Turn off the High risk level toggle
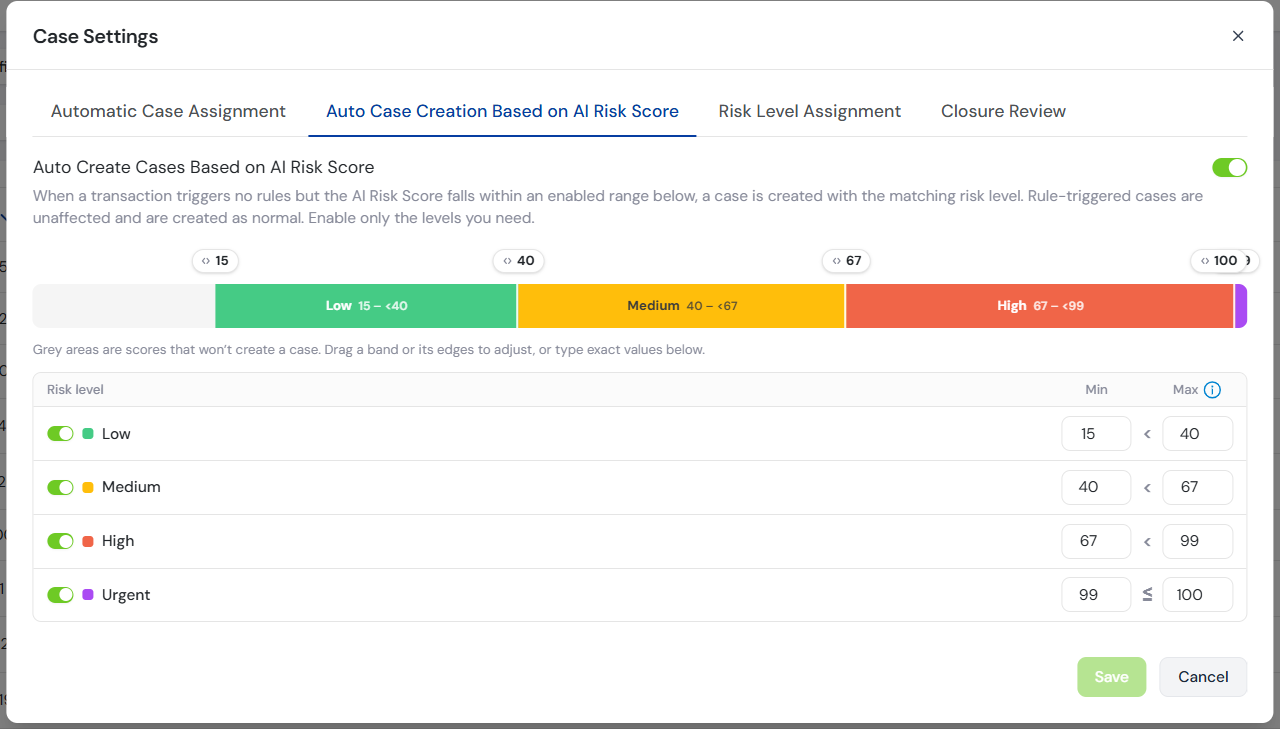This screenshot has height=729, width=1280. coord(61,541)
